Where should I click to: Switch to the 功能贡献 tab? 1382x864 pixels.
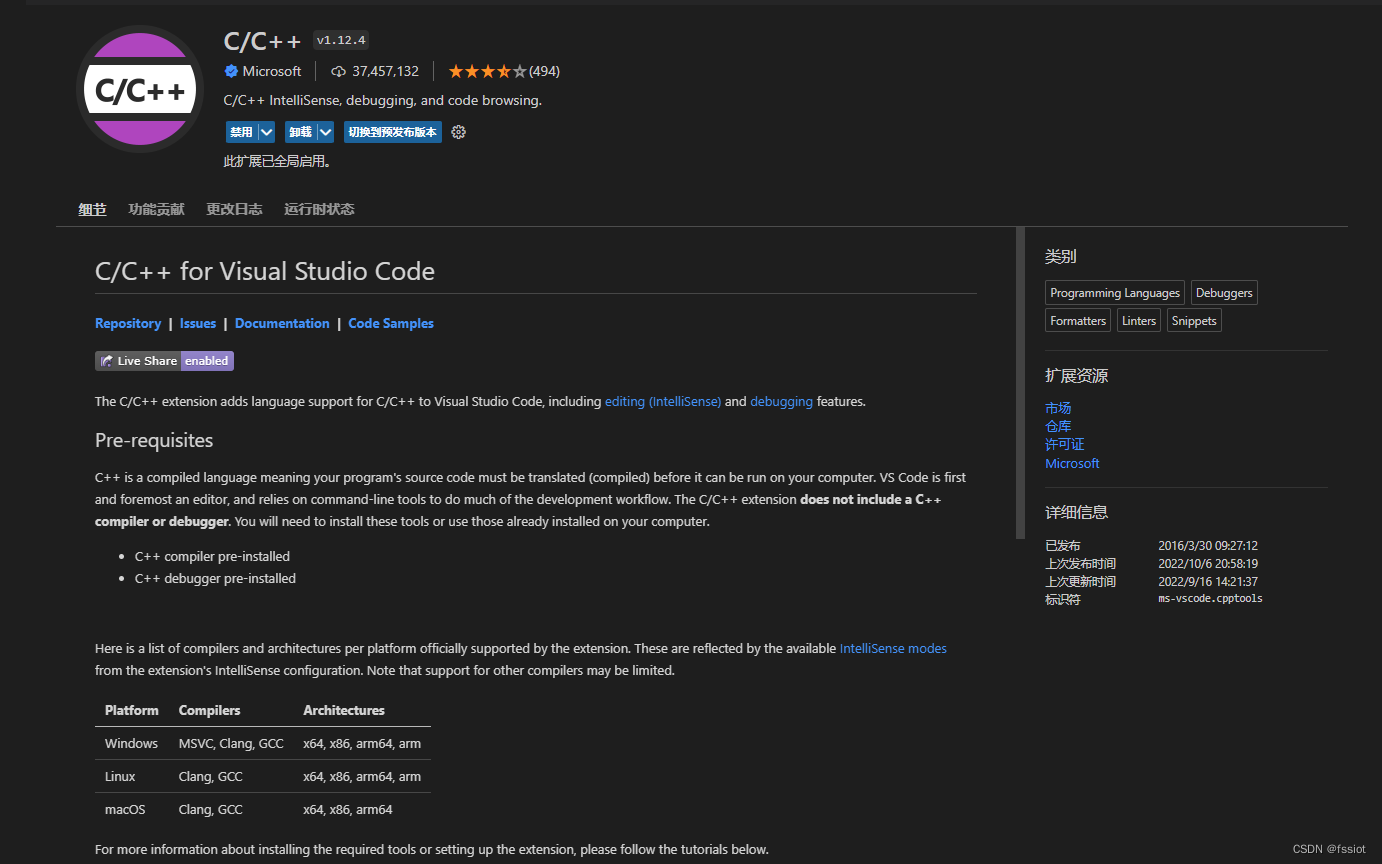(156, 209)
